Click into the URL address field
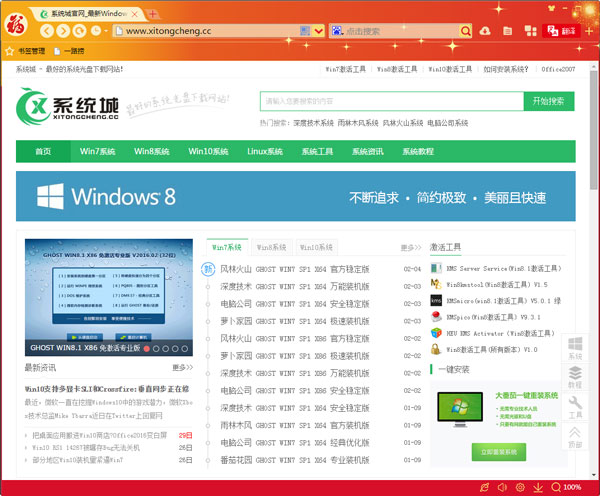 point(207,31)
